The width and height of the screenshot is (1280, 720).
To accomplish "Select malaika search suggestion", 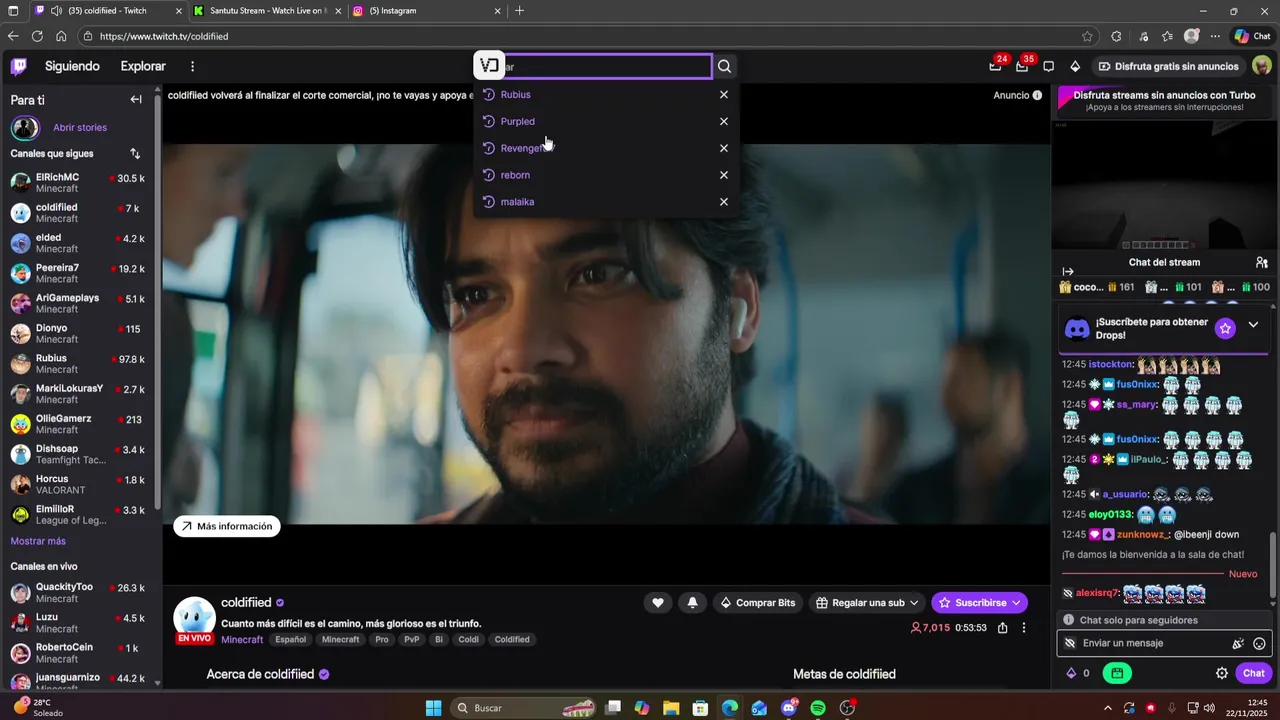I will tap(517, 202).
